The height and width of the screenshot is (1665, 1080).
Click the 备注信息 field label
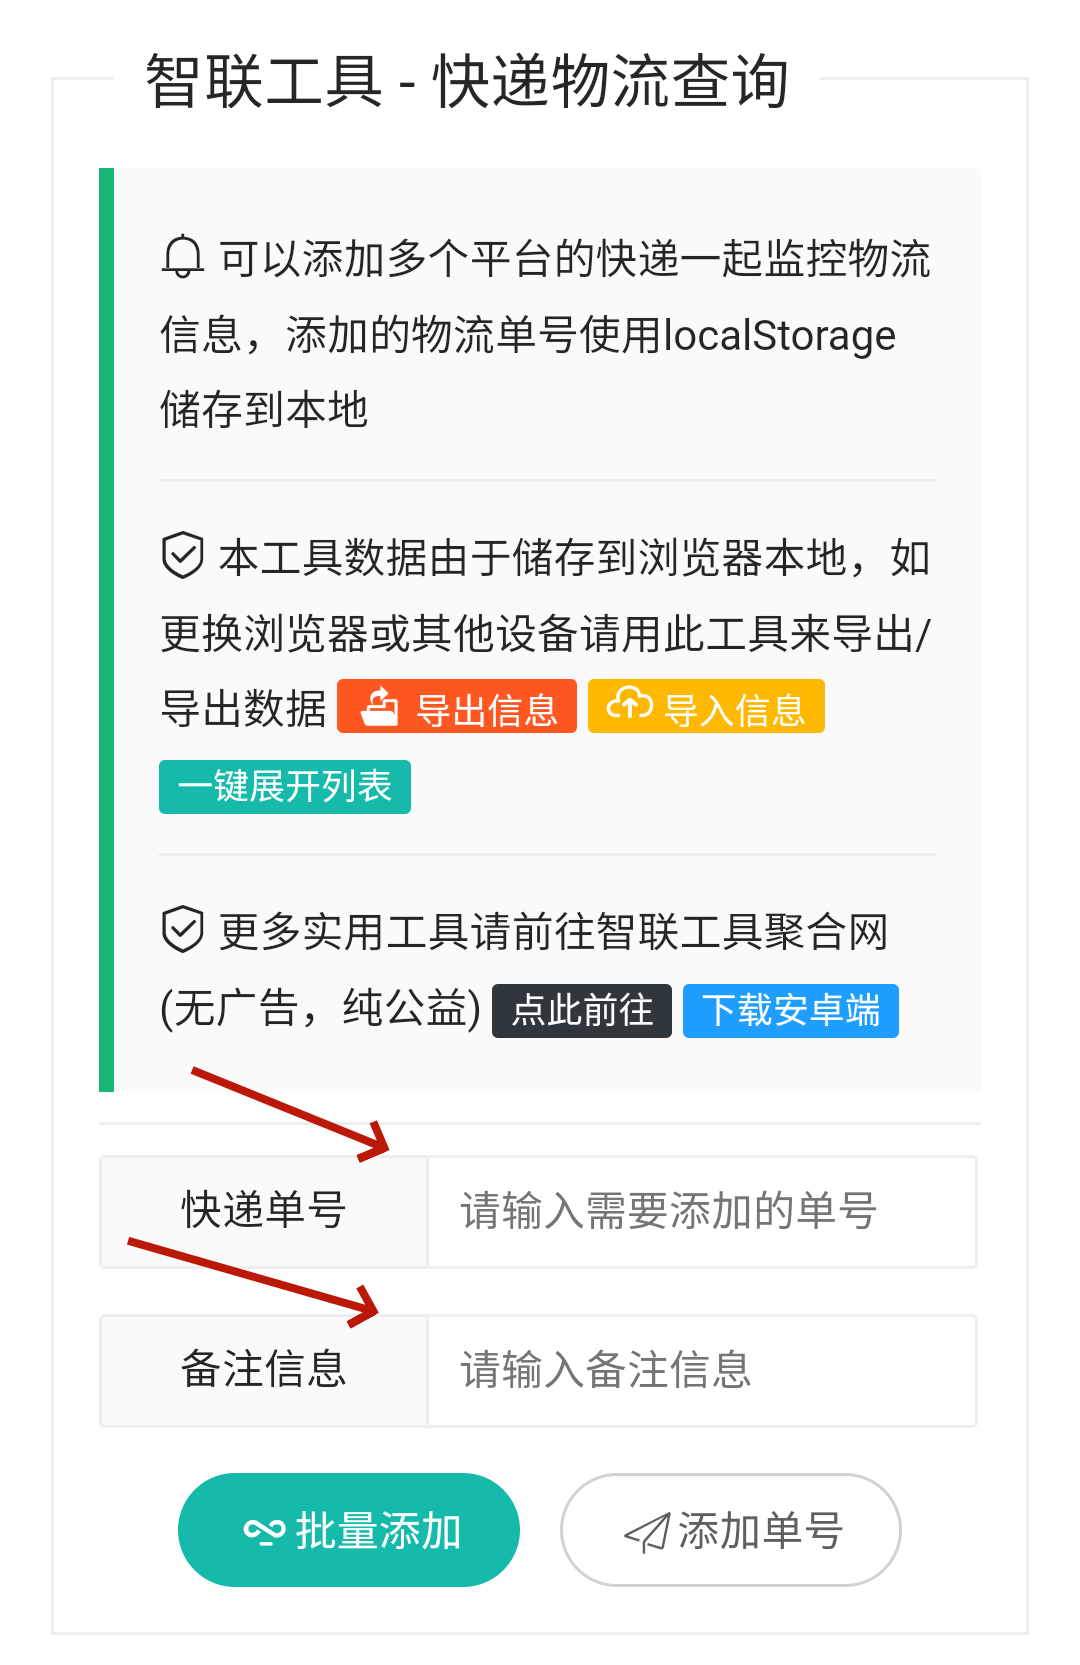(264, 1371)
